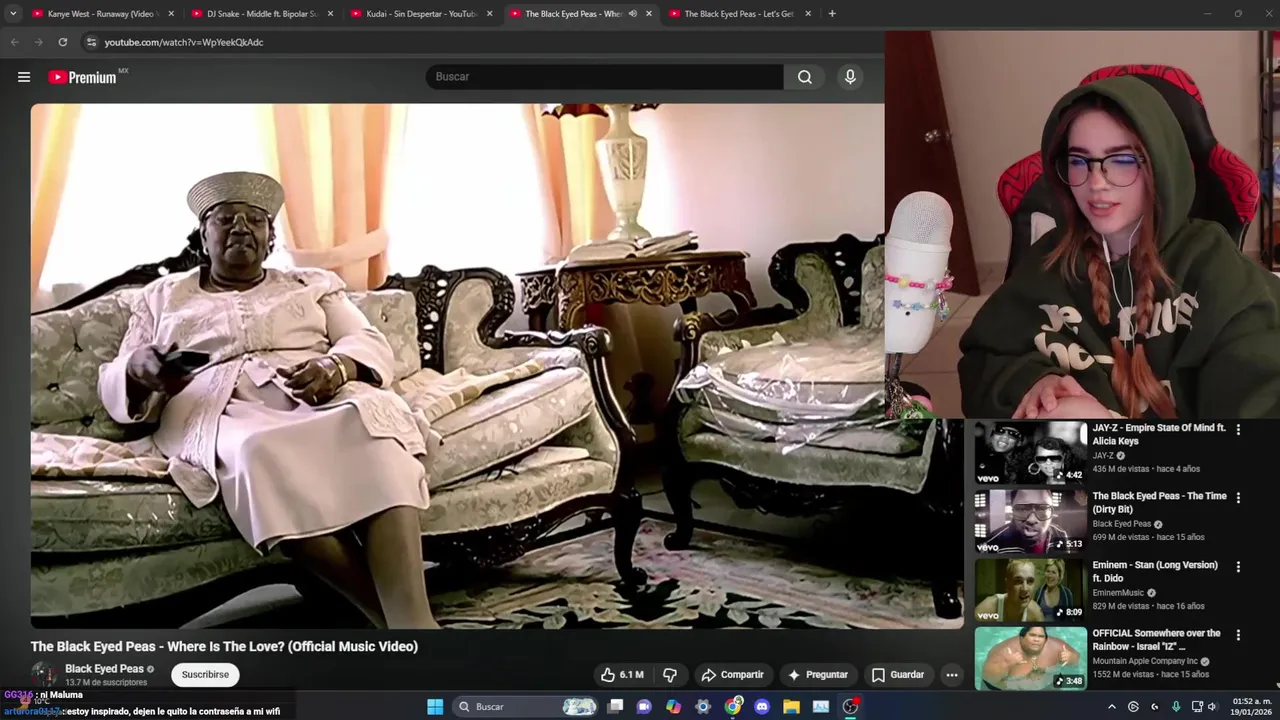Open the Black Eyed Peas channel name
Screen dimensions: 1280x720
tap(104, 669)
